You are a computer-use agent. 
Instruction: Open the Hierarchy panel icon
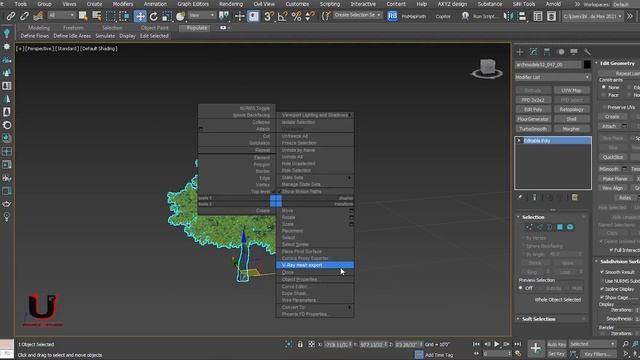pos(547,52)
